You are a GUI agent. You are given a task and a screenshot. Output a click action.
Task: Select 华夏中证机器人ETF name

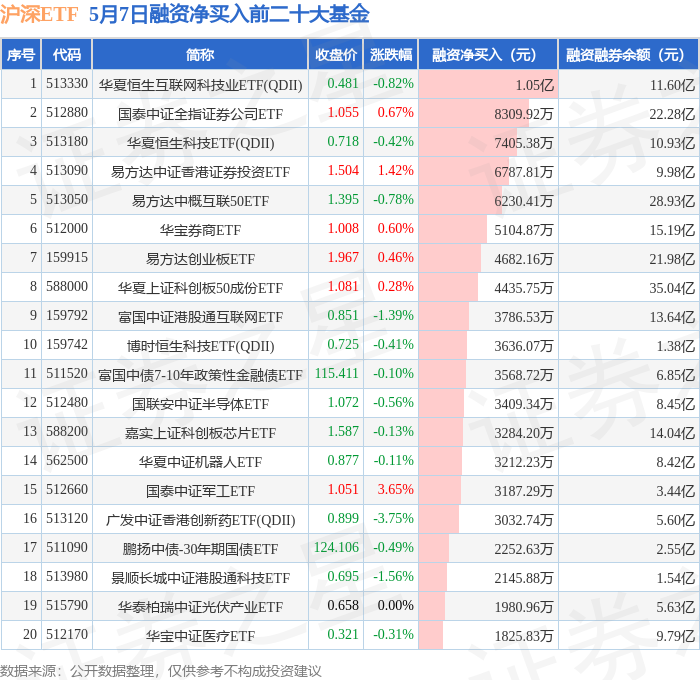pyautogui.click(x=200, y=462)
